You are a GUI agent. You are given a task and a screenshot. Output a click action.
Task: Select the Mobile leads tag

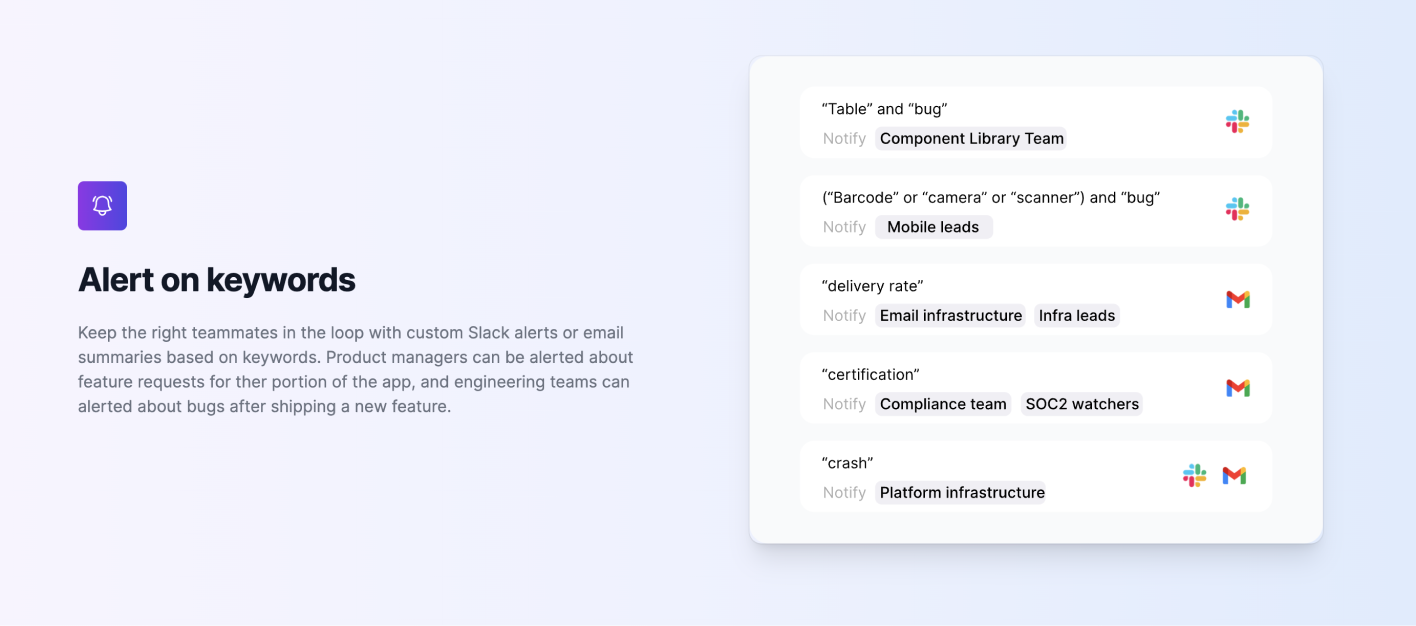click(x=934, y=227)
